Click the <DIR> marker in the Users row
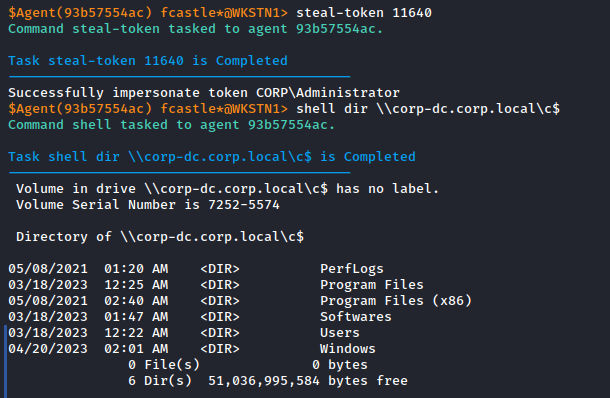Screen dimensions: 610x398 coord(220,333)
